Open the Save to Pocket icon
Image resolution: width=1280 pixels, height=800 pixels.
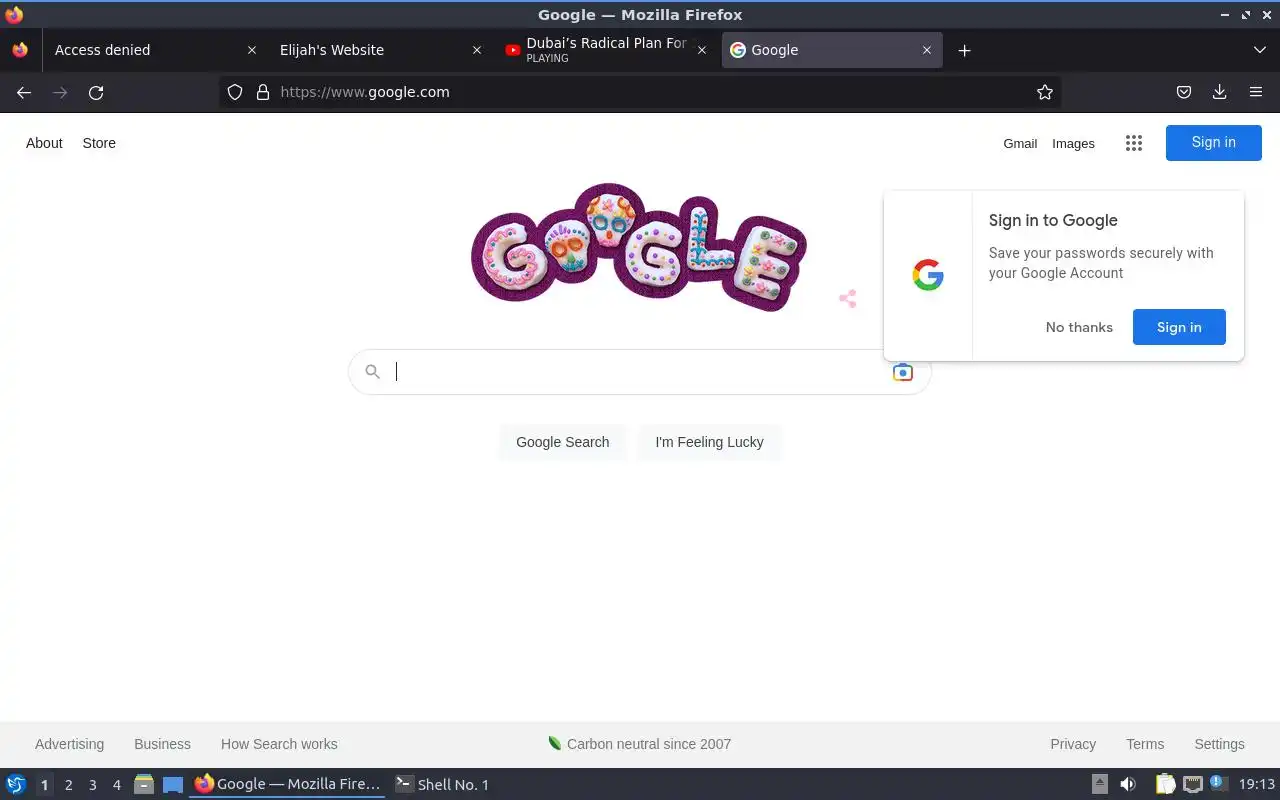(x=1184, y=92)
